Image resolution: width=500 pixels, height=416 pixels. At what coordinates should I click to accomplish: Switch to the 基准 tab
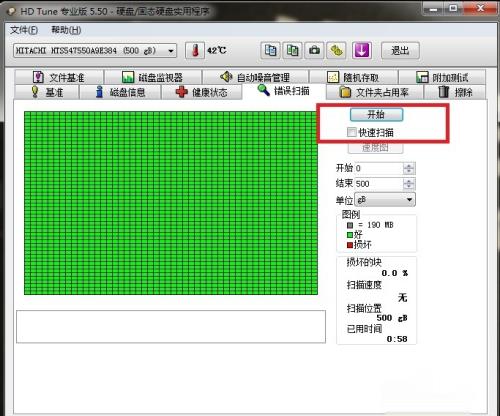47,92
